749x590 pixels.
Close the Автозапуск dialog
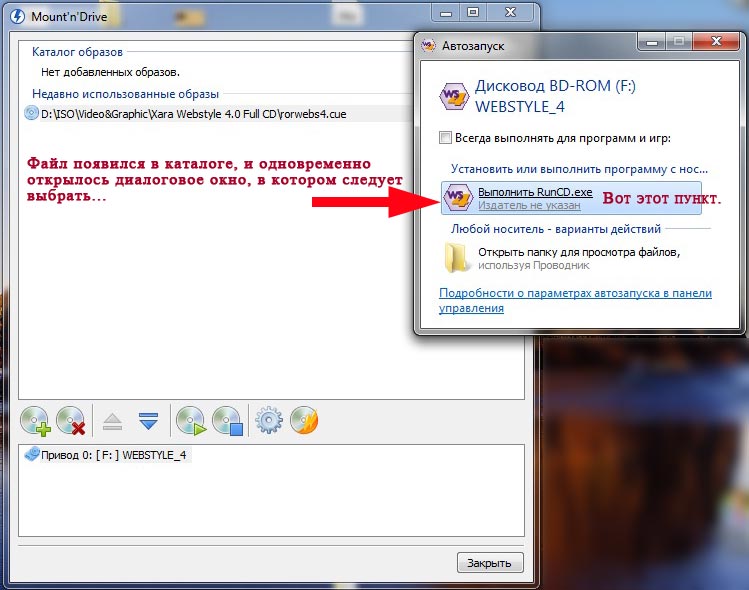(x=716, y=42)
